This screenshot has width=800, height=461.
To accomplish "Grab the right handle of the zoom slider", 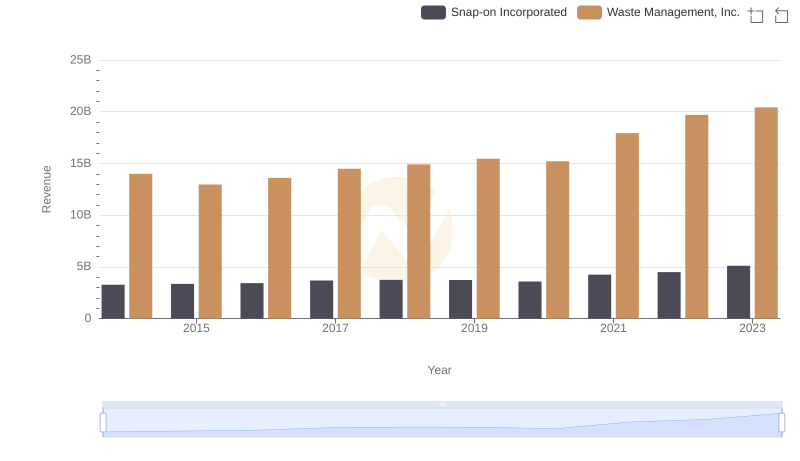I will [781, 423].
